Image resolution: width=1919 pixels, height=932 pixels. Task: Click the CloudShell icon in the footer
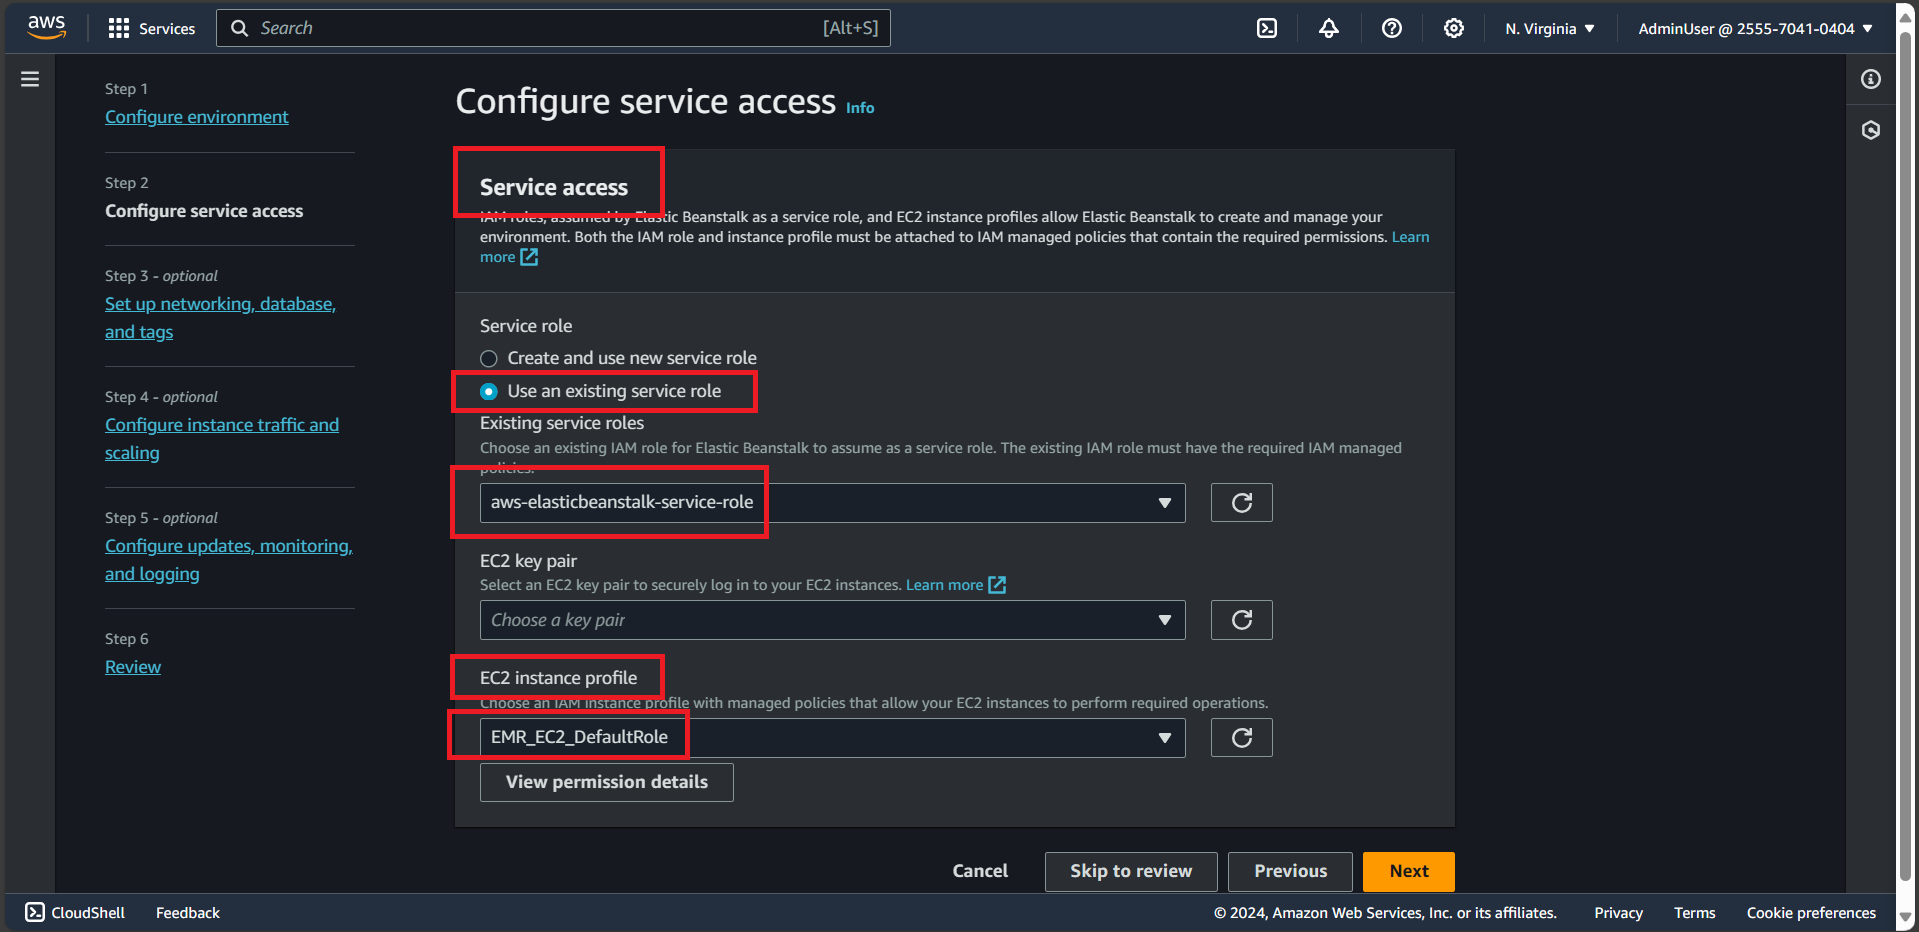click(35, 912)
